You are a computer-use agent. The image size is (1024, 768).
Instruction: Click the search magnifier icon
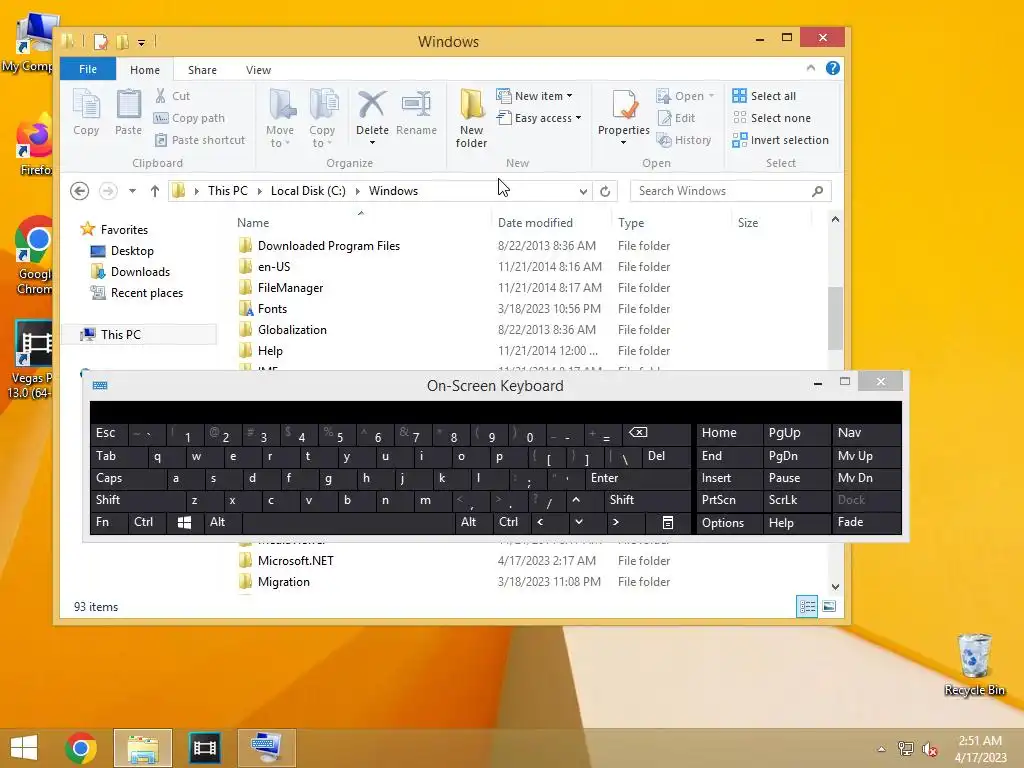tap(818, 191)
